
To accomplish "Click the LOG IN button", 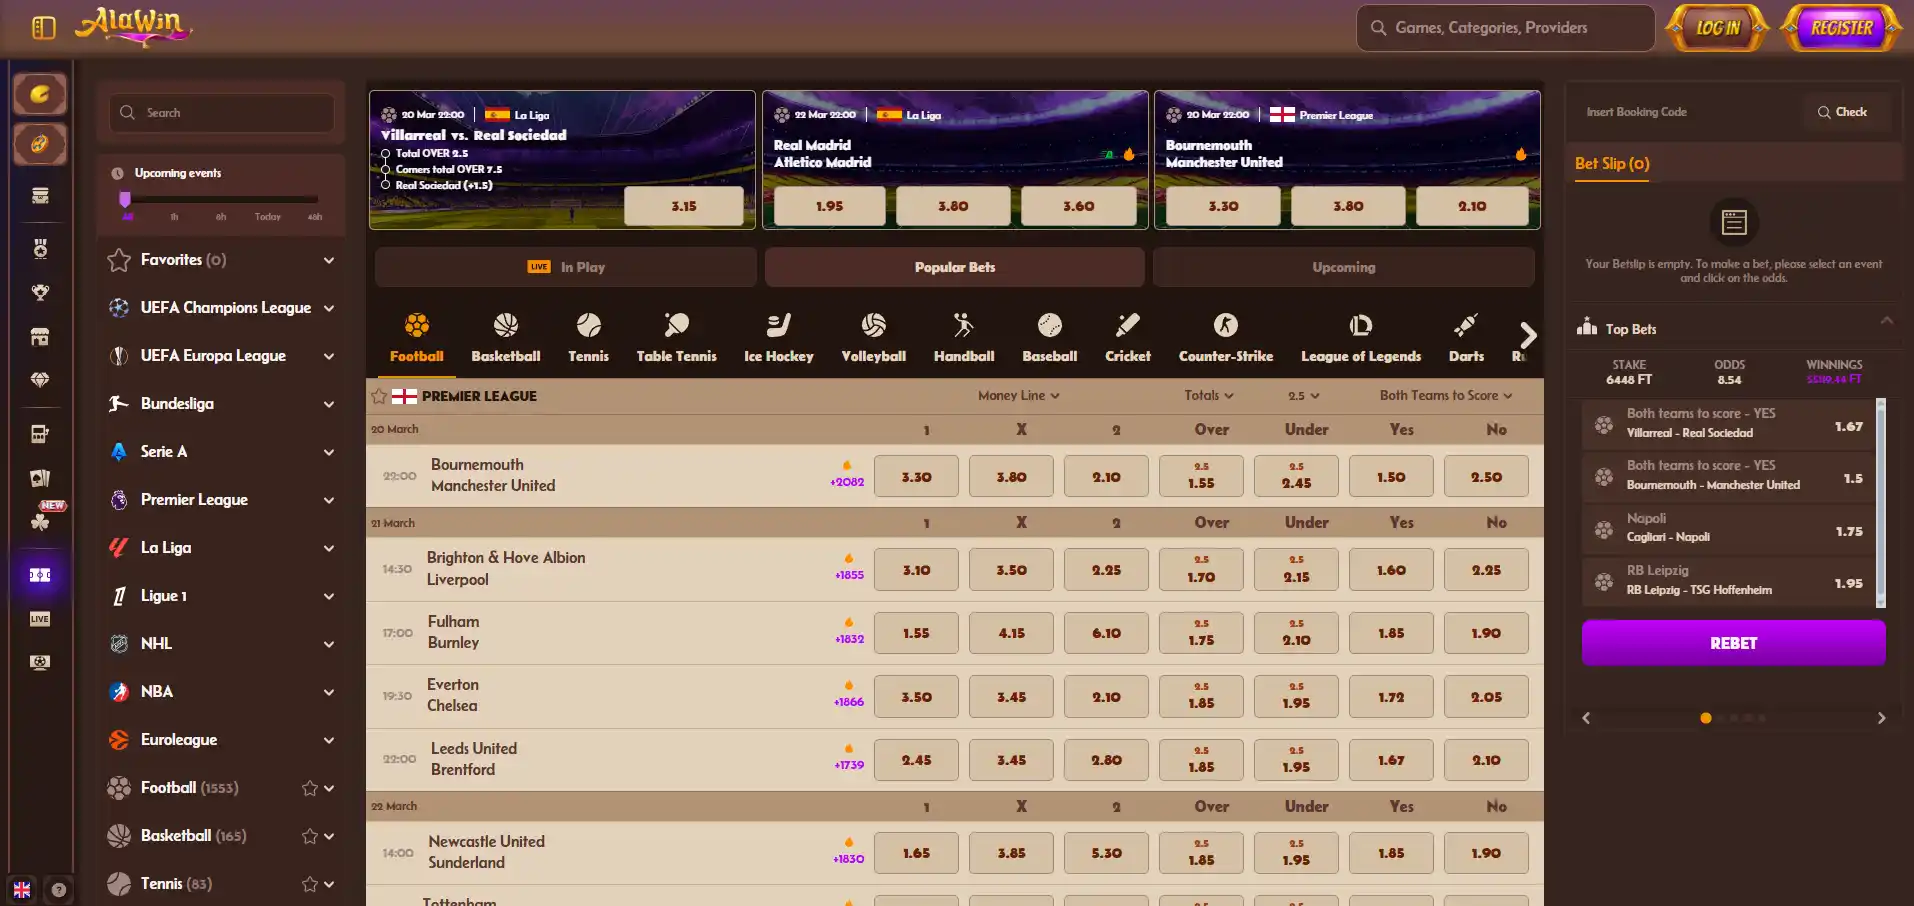I will (x=1717, y=28).
